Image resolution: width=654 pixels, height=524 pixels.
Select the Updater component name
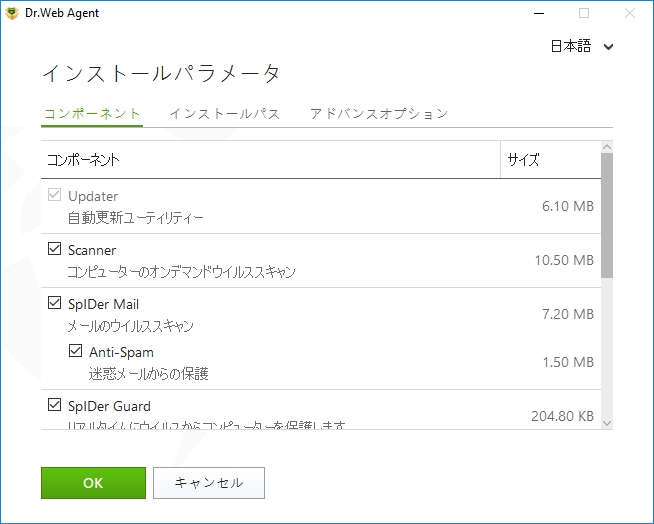pos(93,196)
